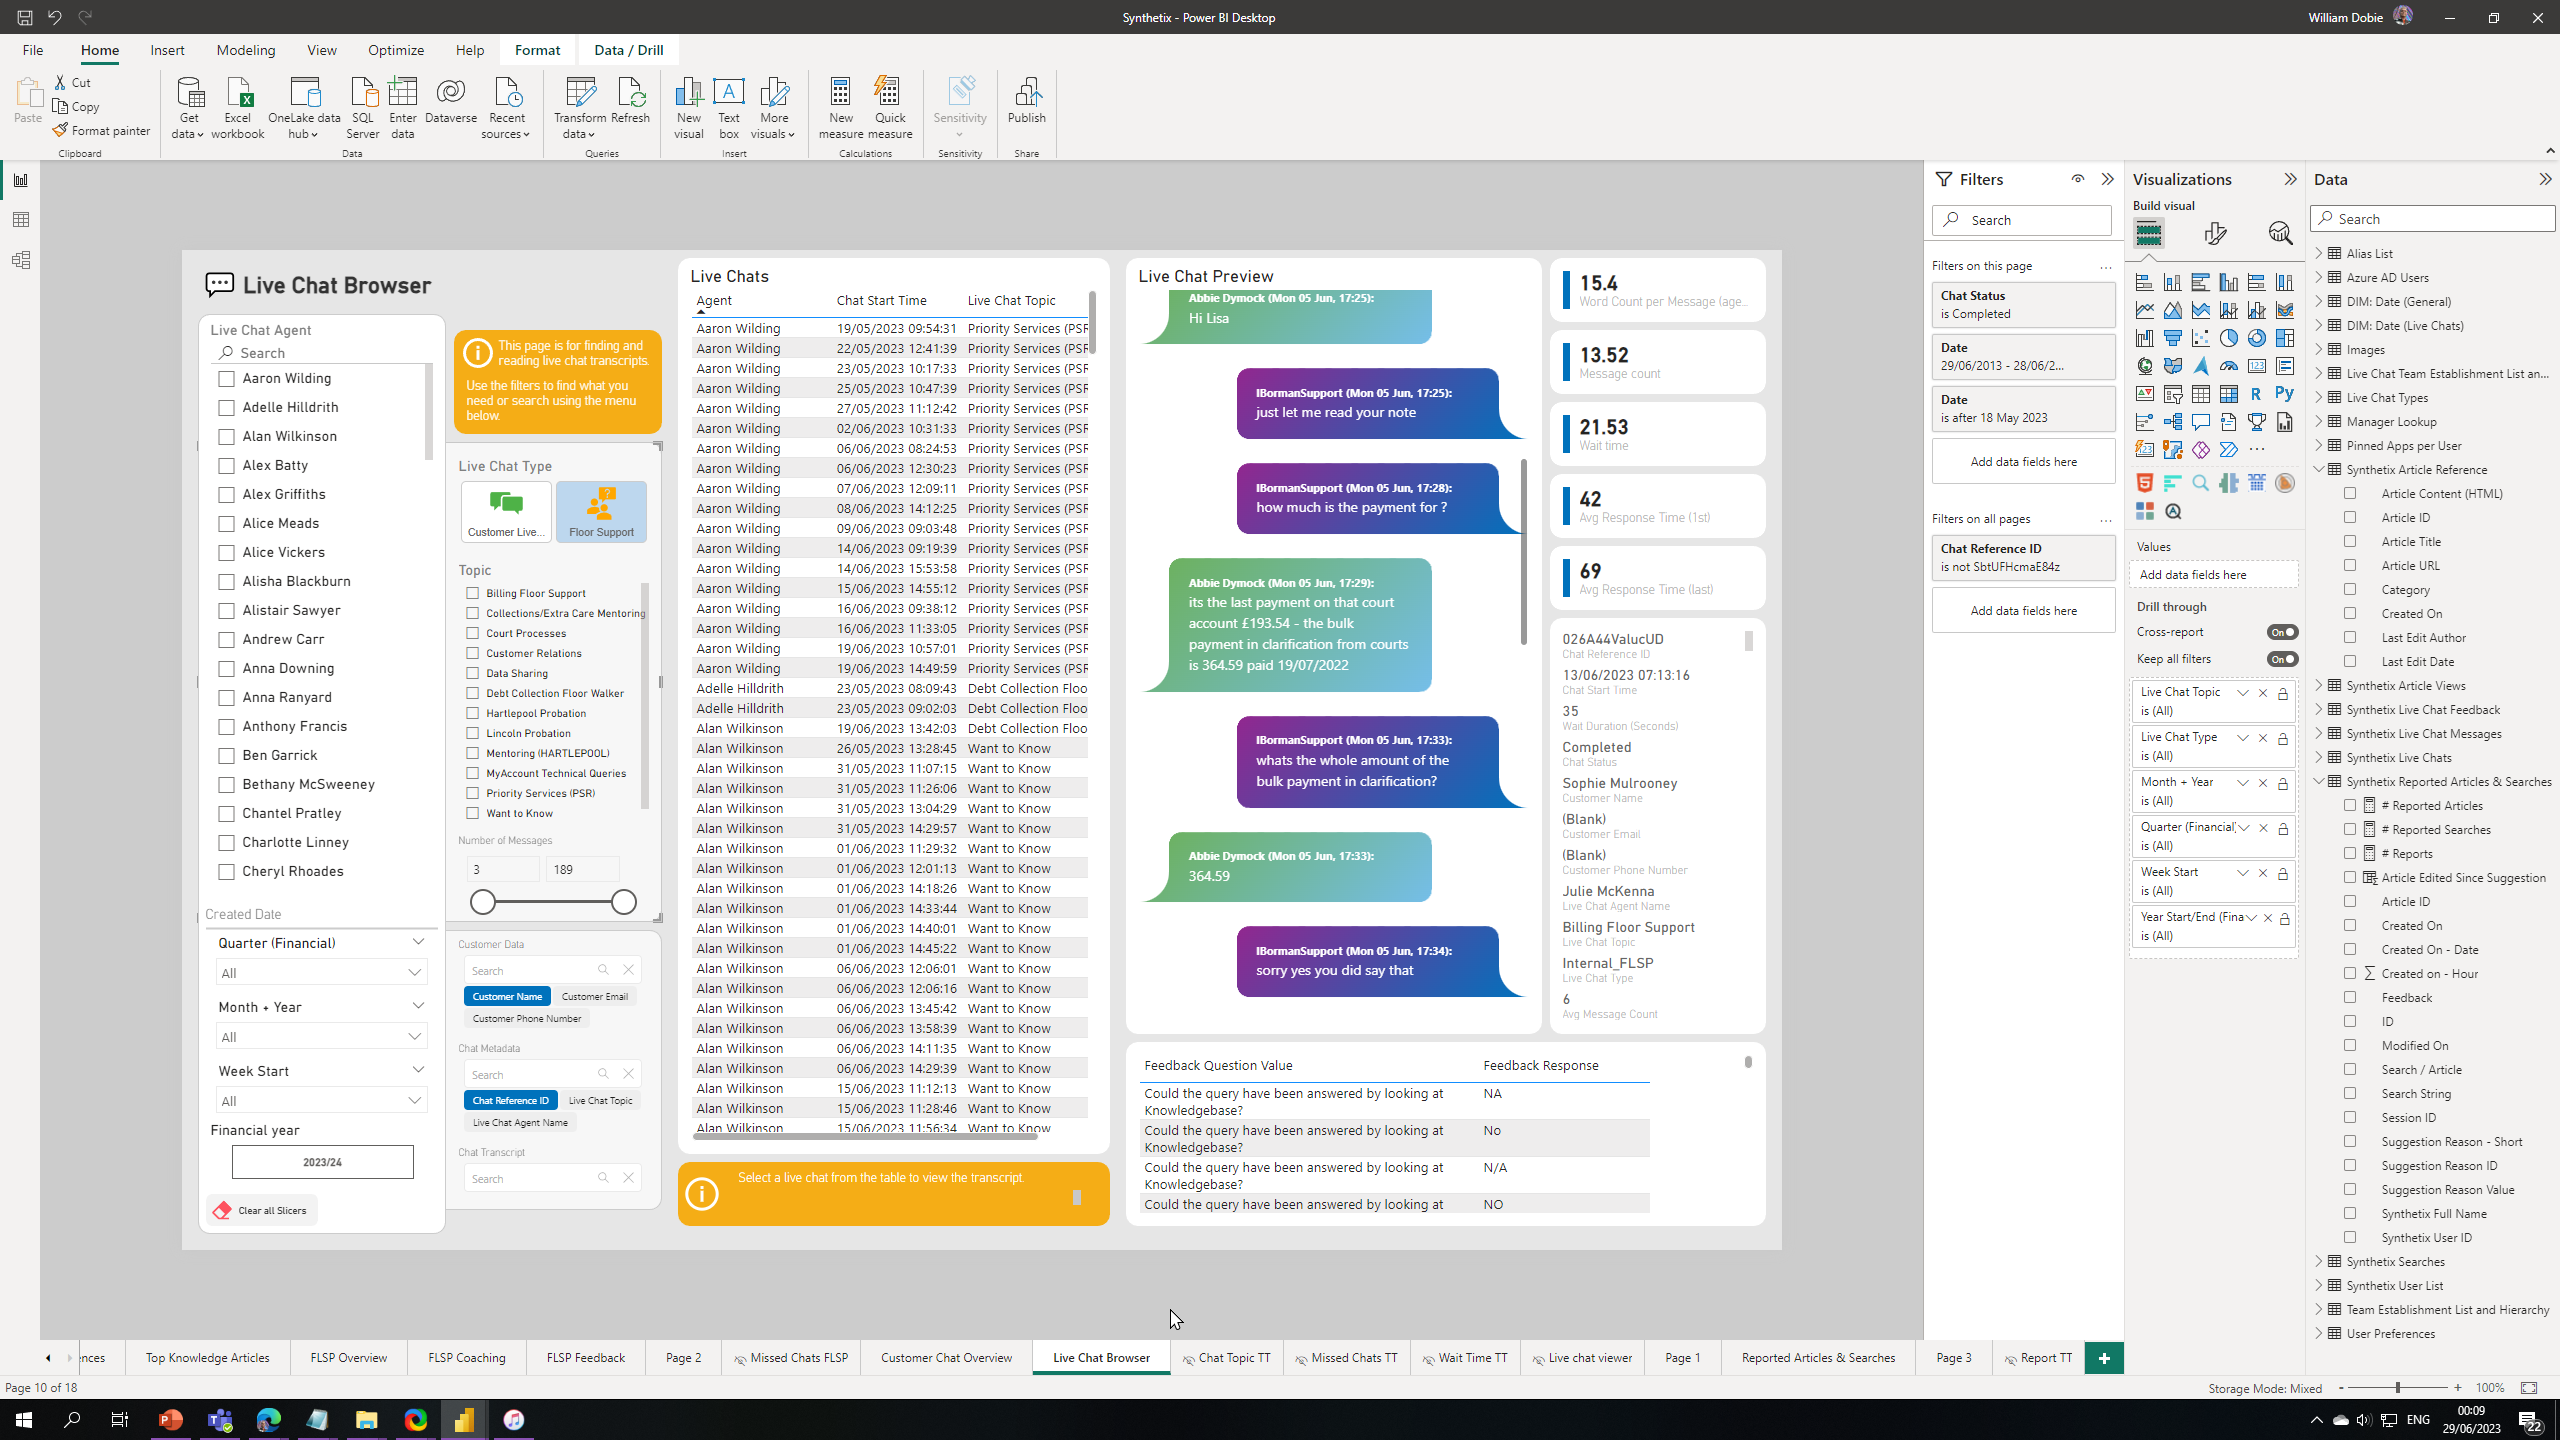Open the Modeling ribbon tab
Screen dimensions: 2560x1440
tap(245, 50)
